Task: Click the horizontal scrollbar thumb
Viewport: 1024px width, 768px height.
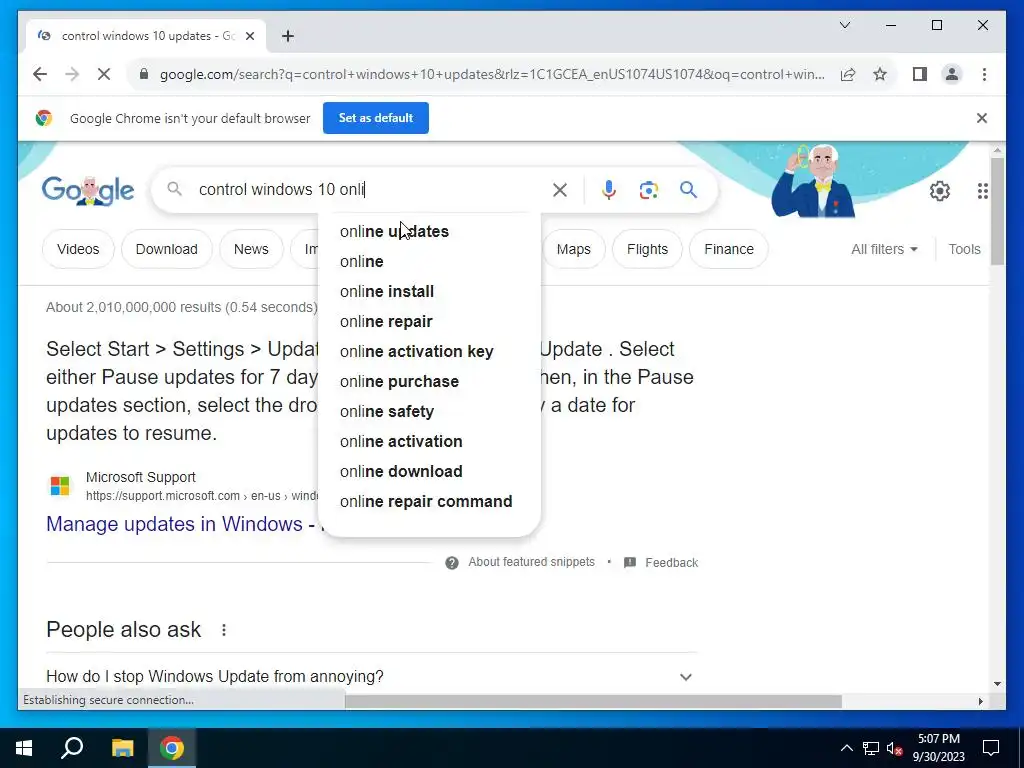Action: tap(593, 701)
